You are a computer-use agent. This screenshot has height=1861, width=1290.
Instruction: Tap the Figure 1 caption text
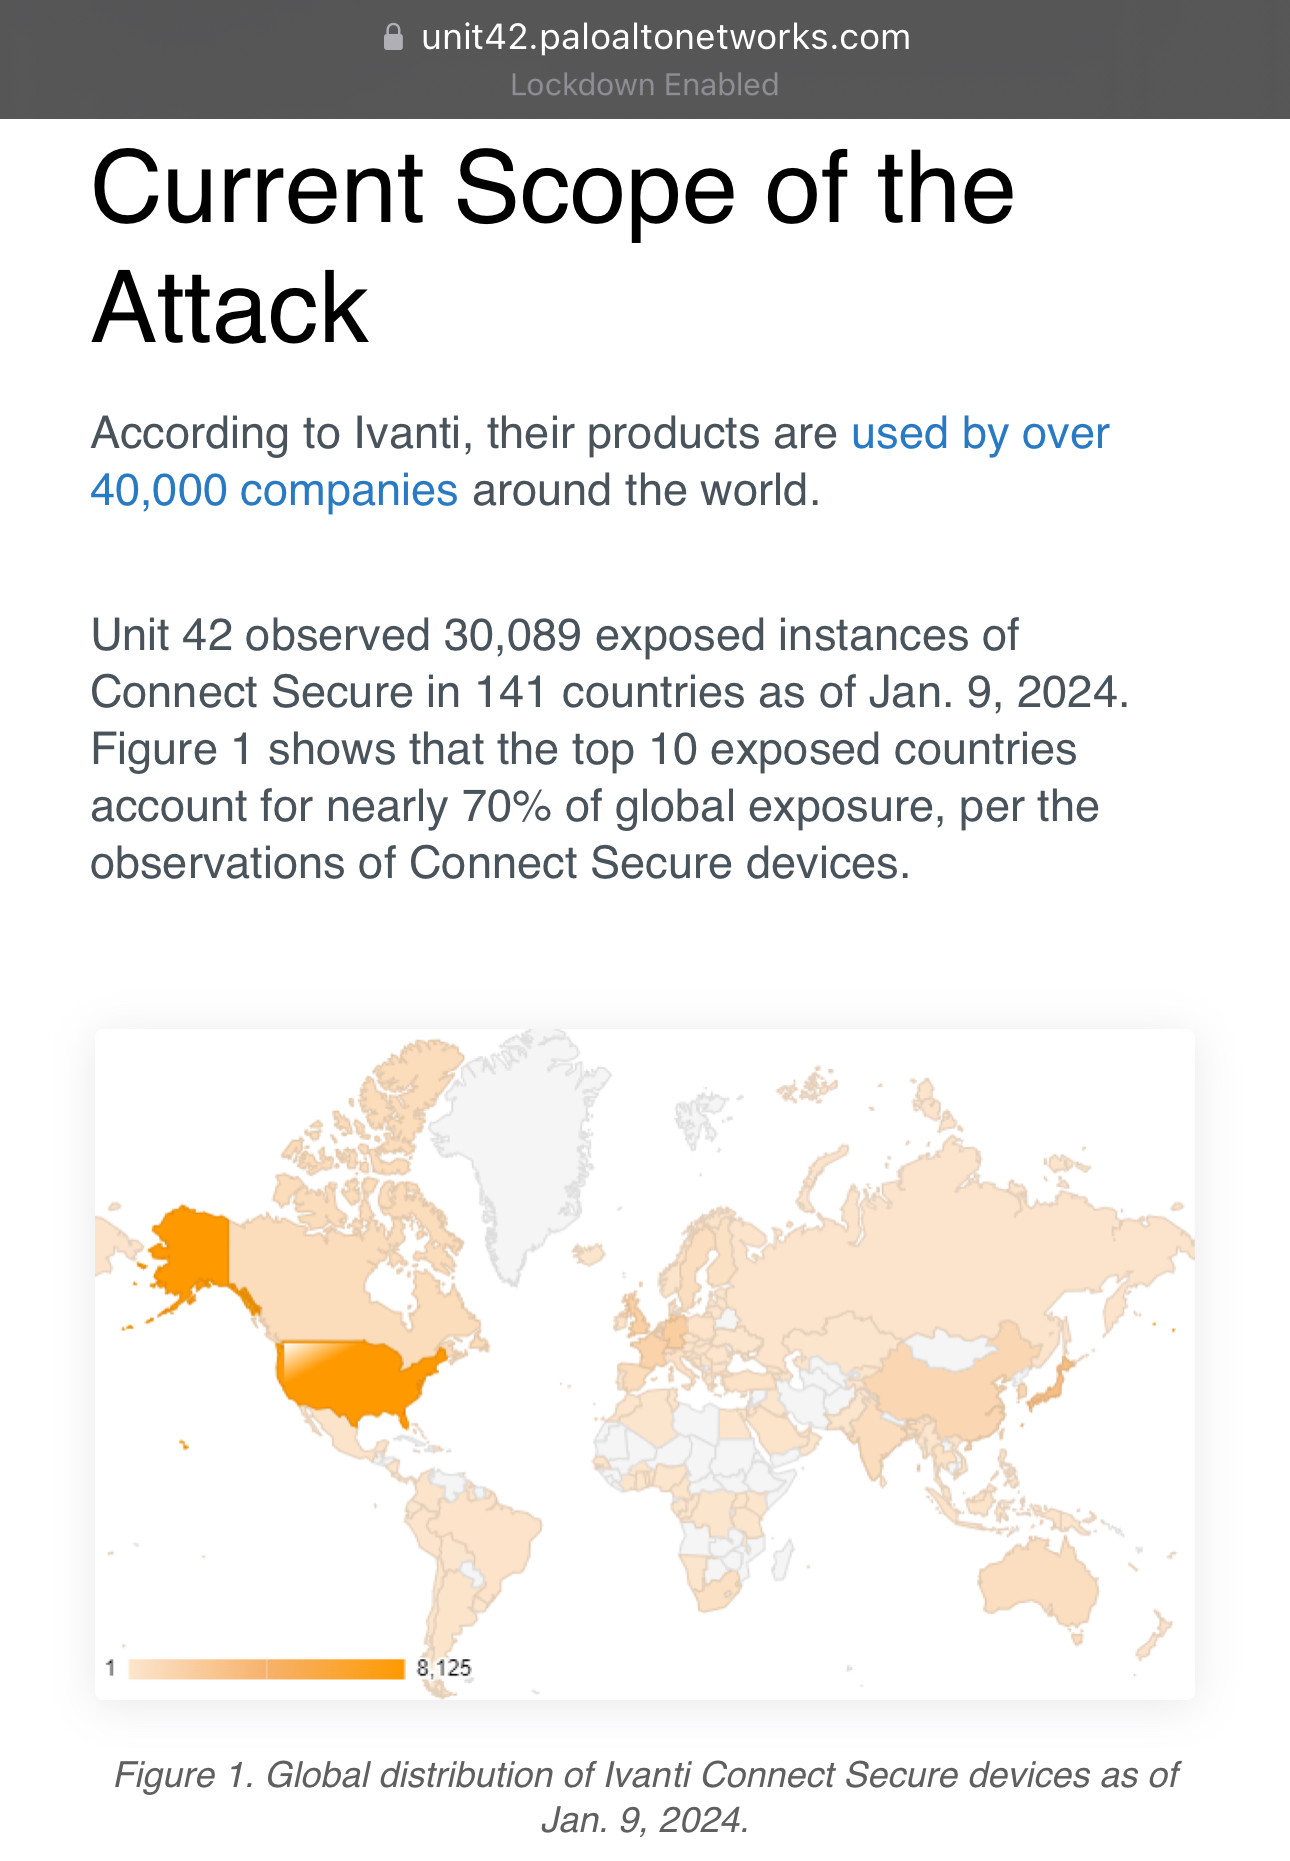point(645,1797)
